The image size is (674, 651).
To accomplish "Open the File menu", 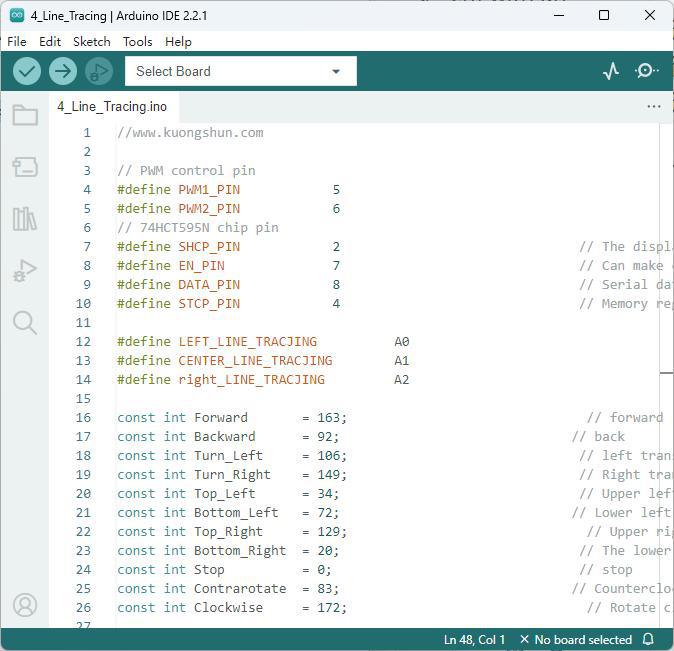I will coord(17,42).
